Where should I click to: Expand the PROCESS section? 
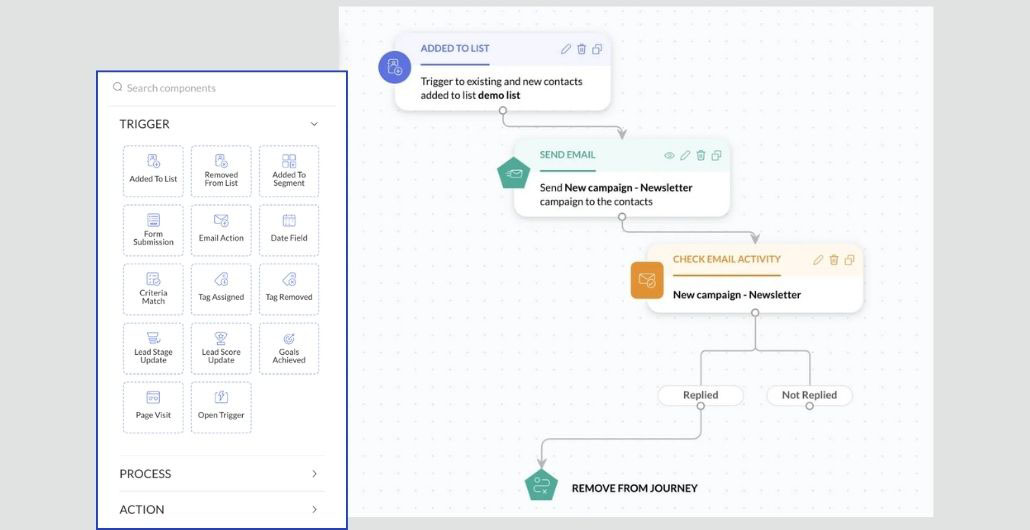pos(314,474)
